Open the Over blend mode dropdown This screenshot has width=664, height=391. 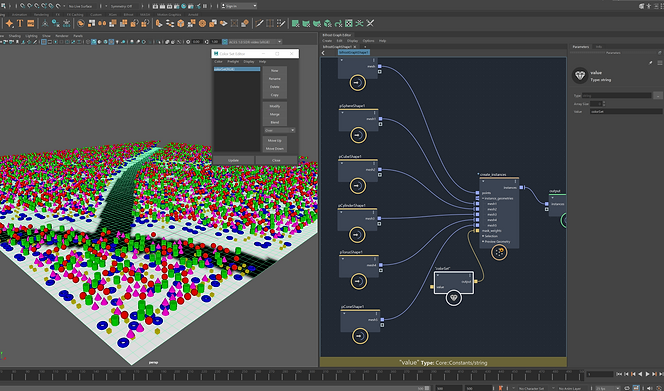click(x=279, y=130)
